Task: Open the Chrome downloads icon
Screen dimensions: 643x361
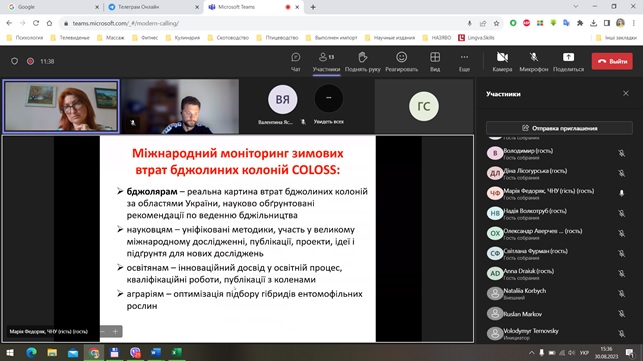Action: [593, 23]
